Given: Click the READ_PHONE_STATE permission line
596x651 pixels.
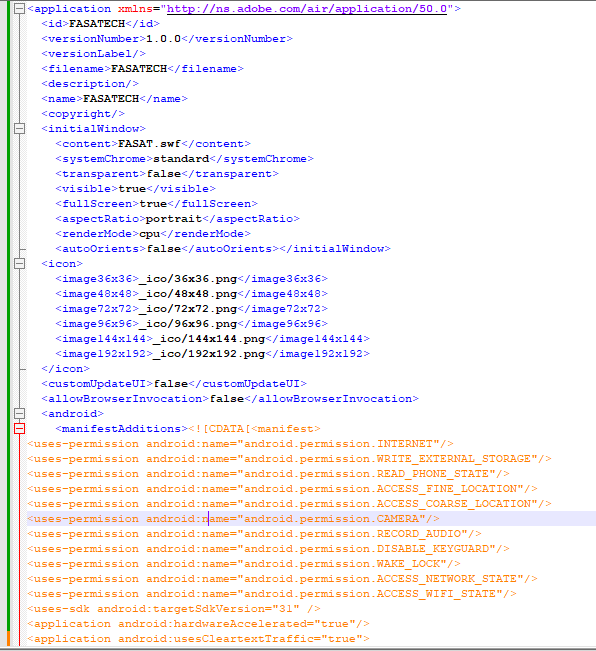Looking at the screenshot, I should tap(269, 474).
